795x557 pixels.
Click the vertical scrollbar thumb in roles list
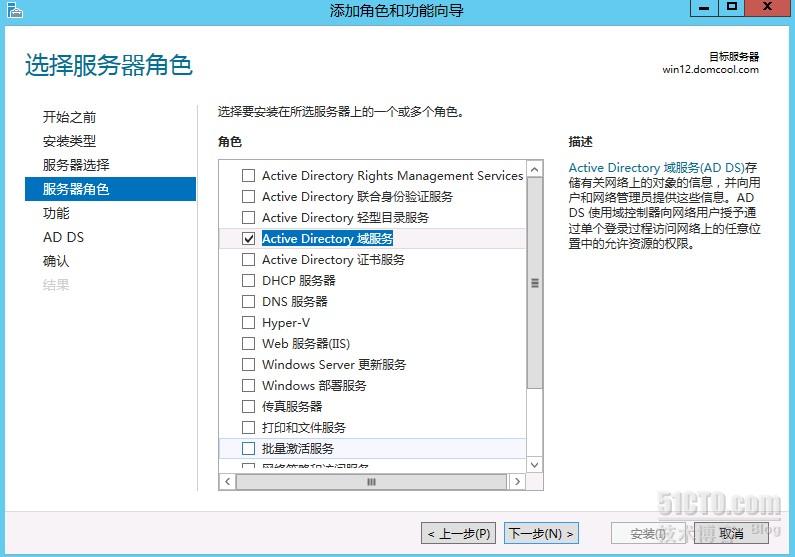[x=534, y=283]
